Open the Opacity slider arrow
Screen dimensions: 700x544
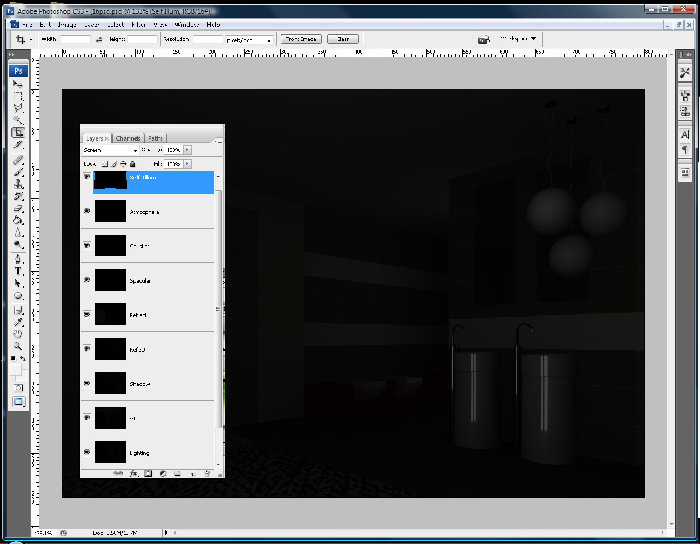(188, 150)
